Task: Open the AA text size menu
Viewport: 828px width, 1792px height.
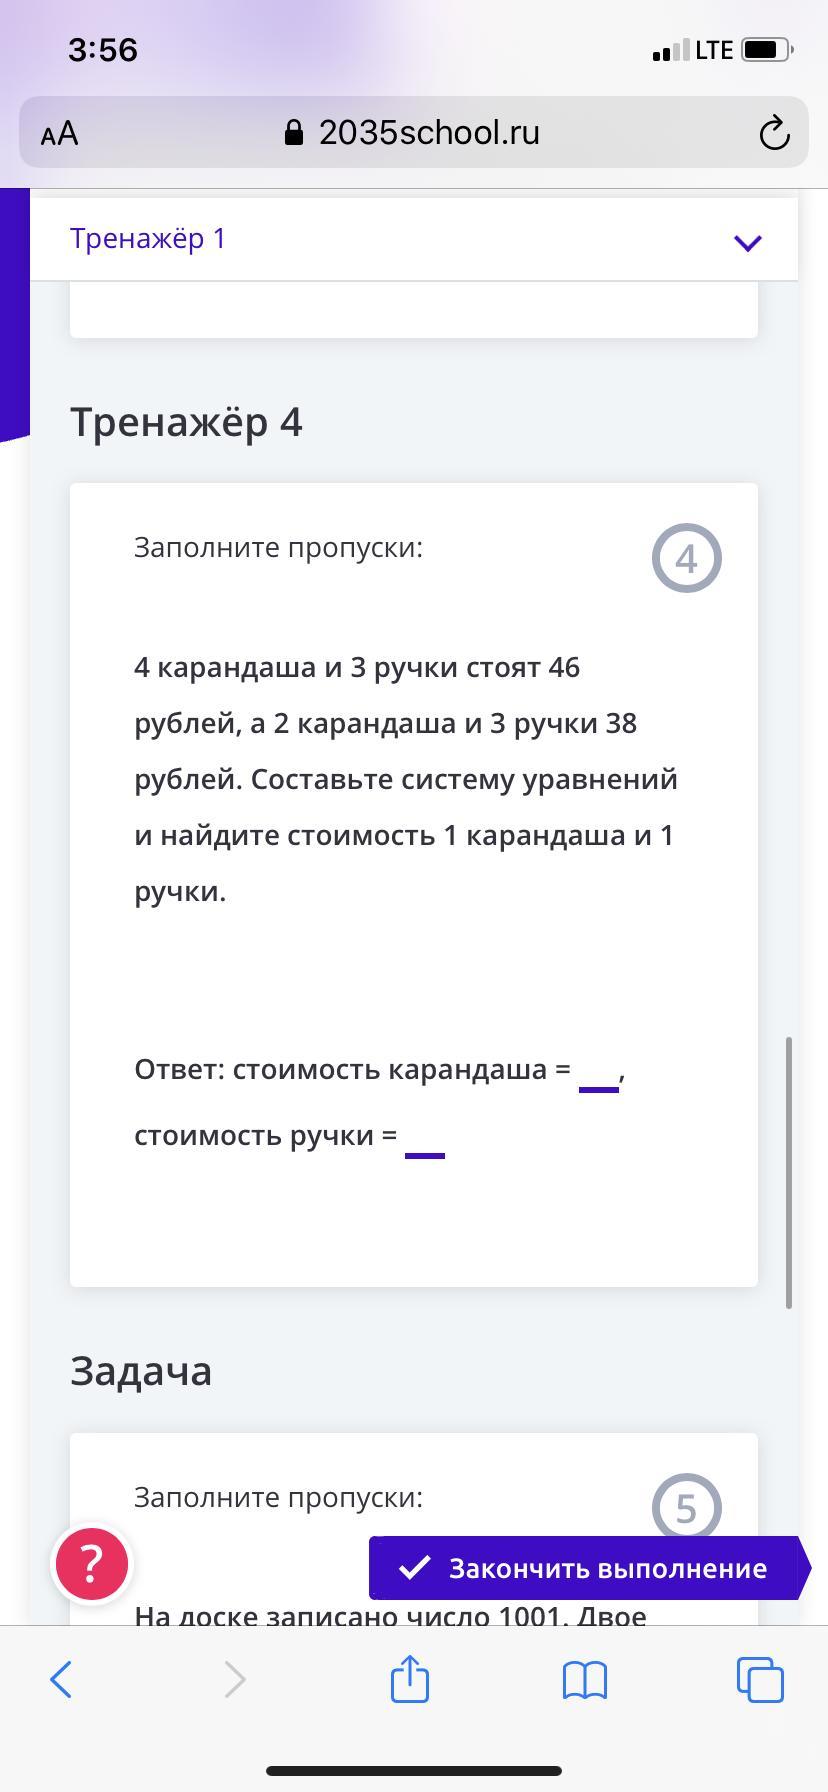Action: 60,133
